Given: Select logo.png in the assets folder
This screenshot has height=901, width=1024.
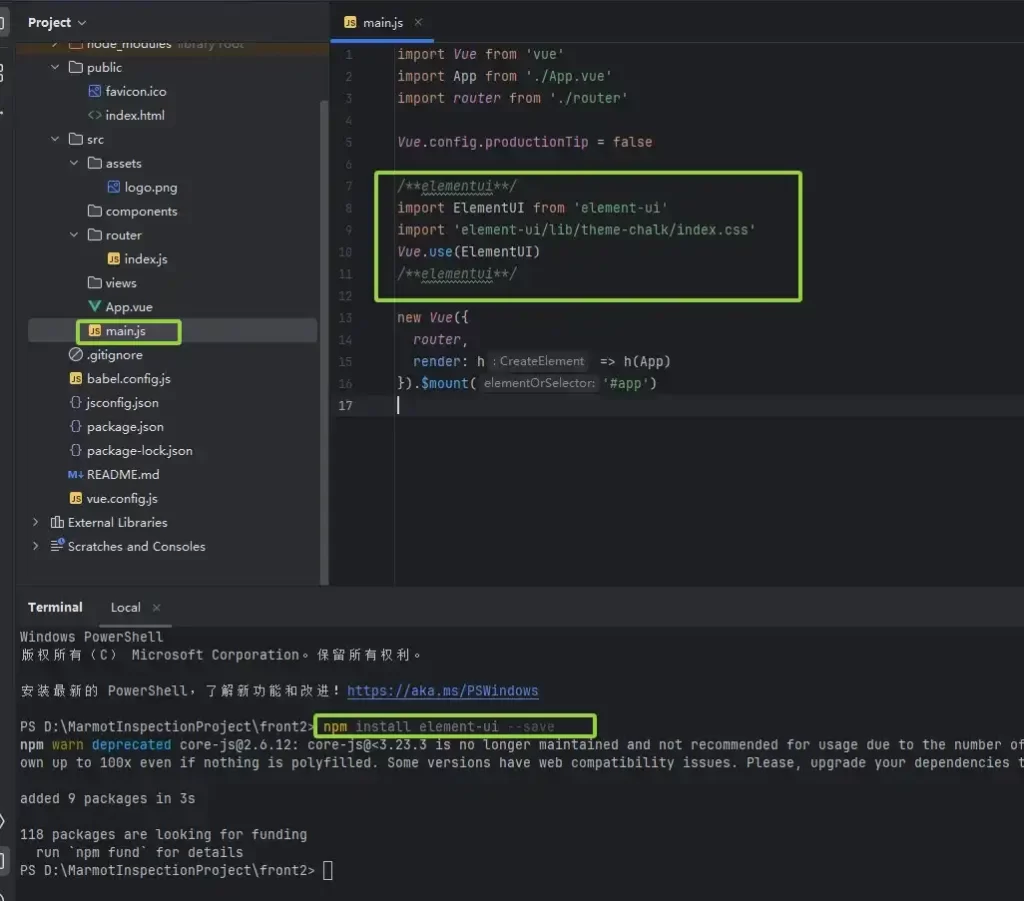Looking at the screenshot, I should point(150,187).
